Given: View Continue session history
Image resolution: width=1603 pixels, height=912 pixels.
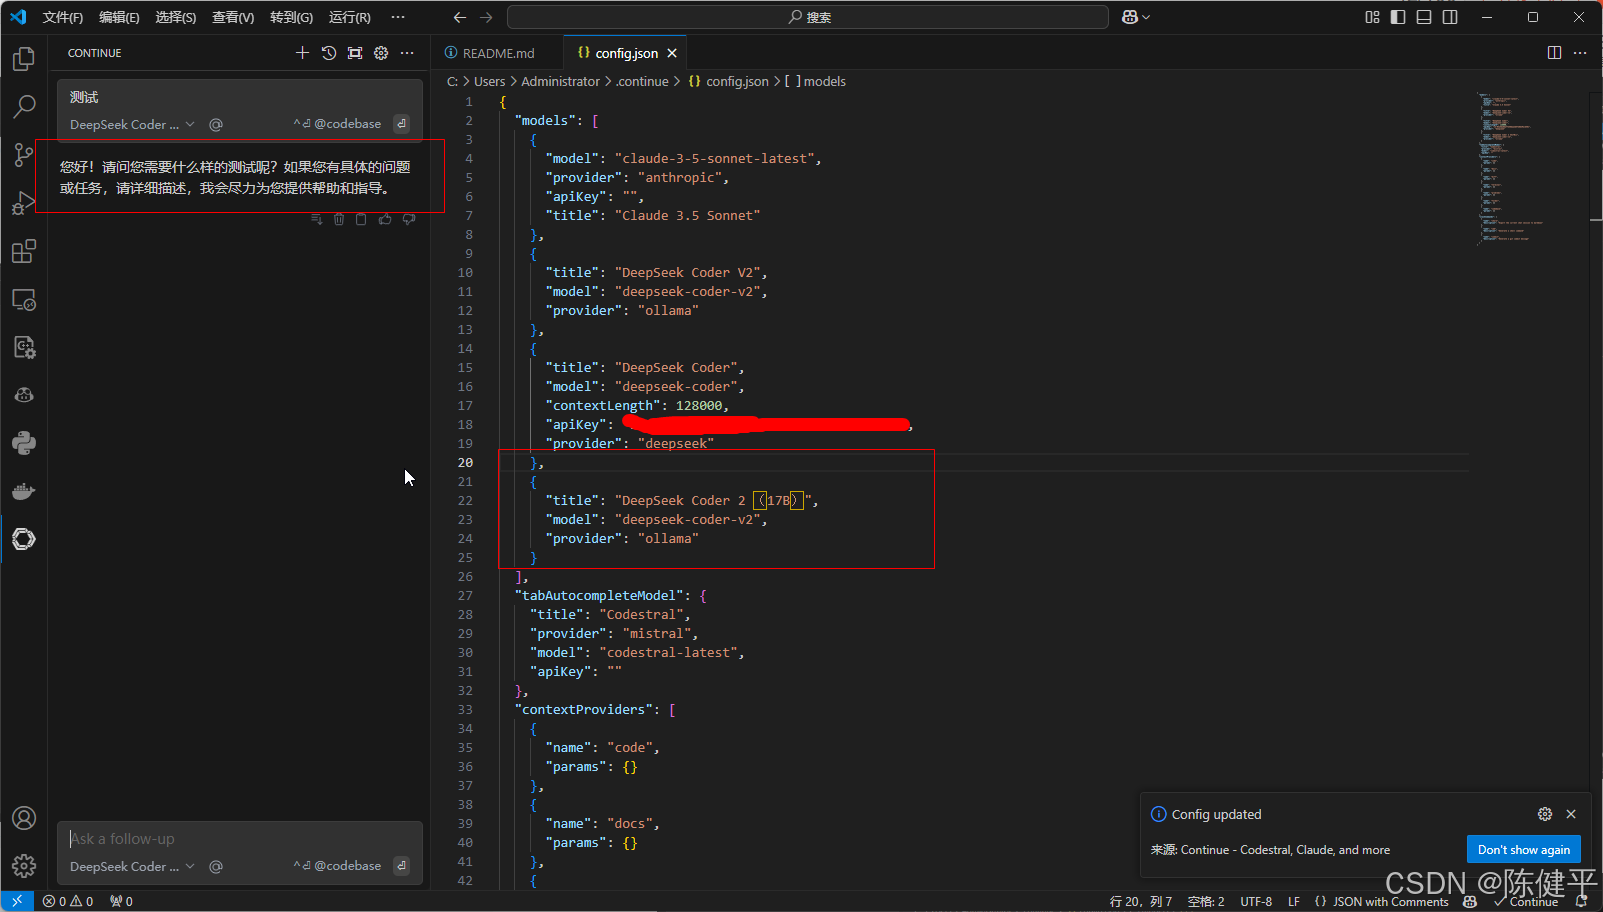Looking at the screenshot, I should coord(329,53).
